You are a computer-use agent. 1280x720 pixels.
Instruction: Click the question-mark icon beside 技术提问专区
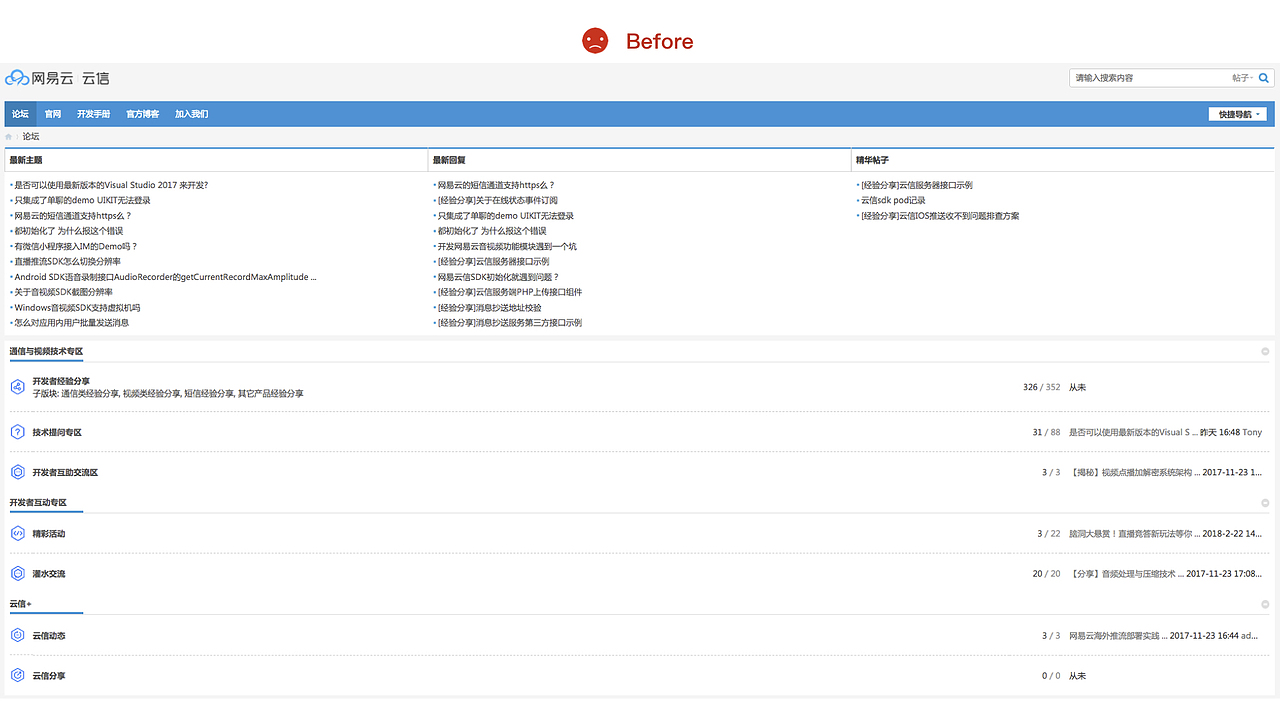pyautogui.click(x=17, y=432)
